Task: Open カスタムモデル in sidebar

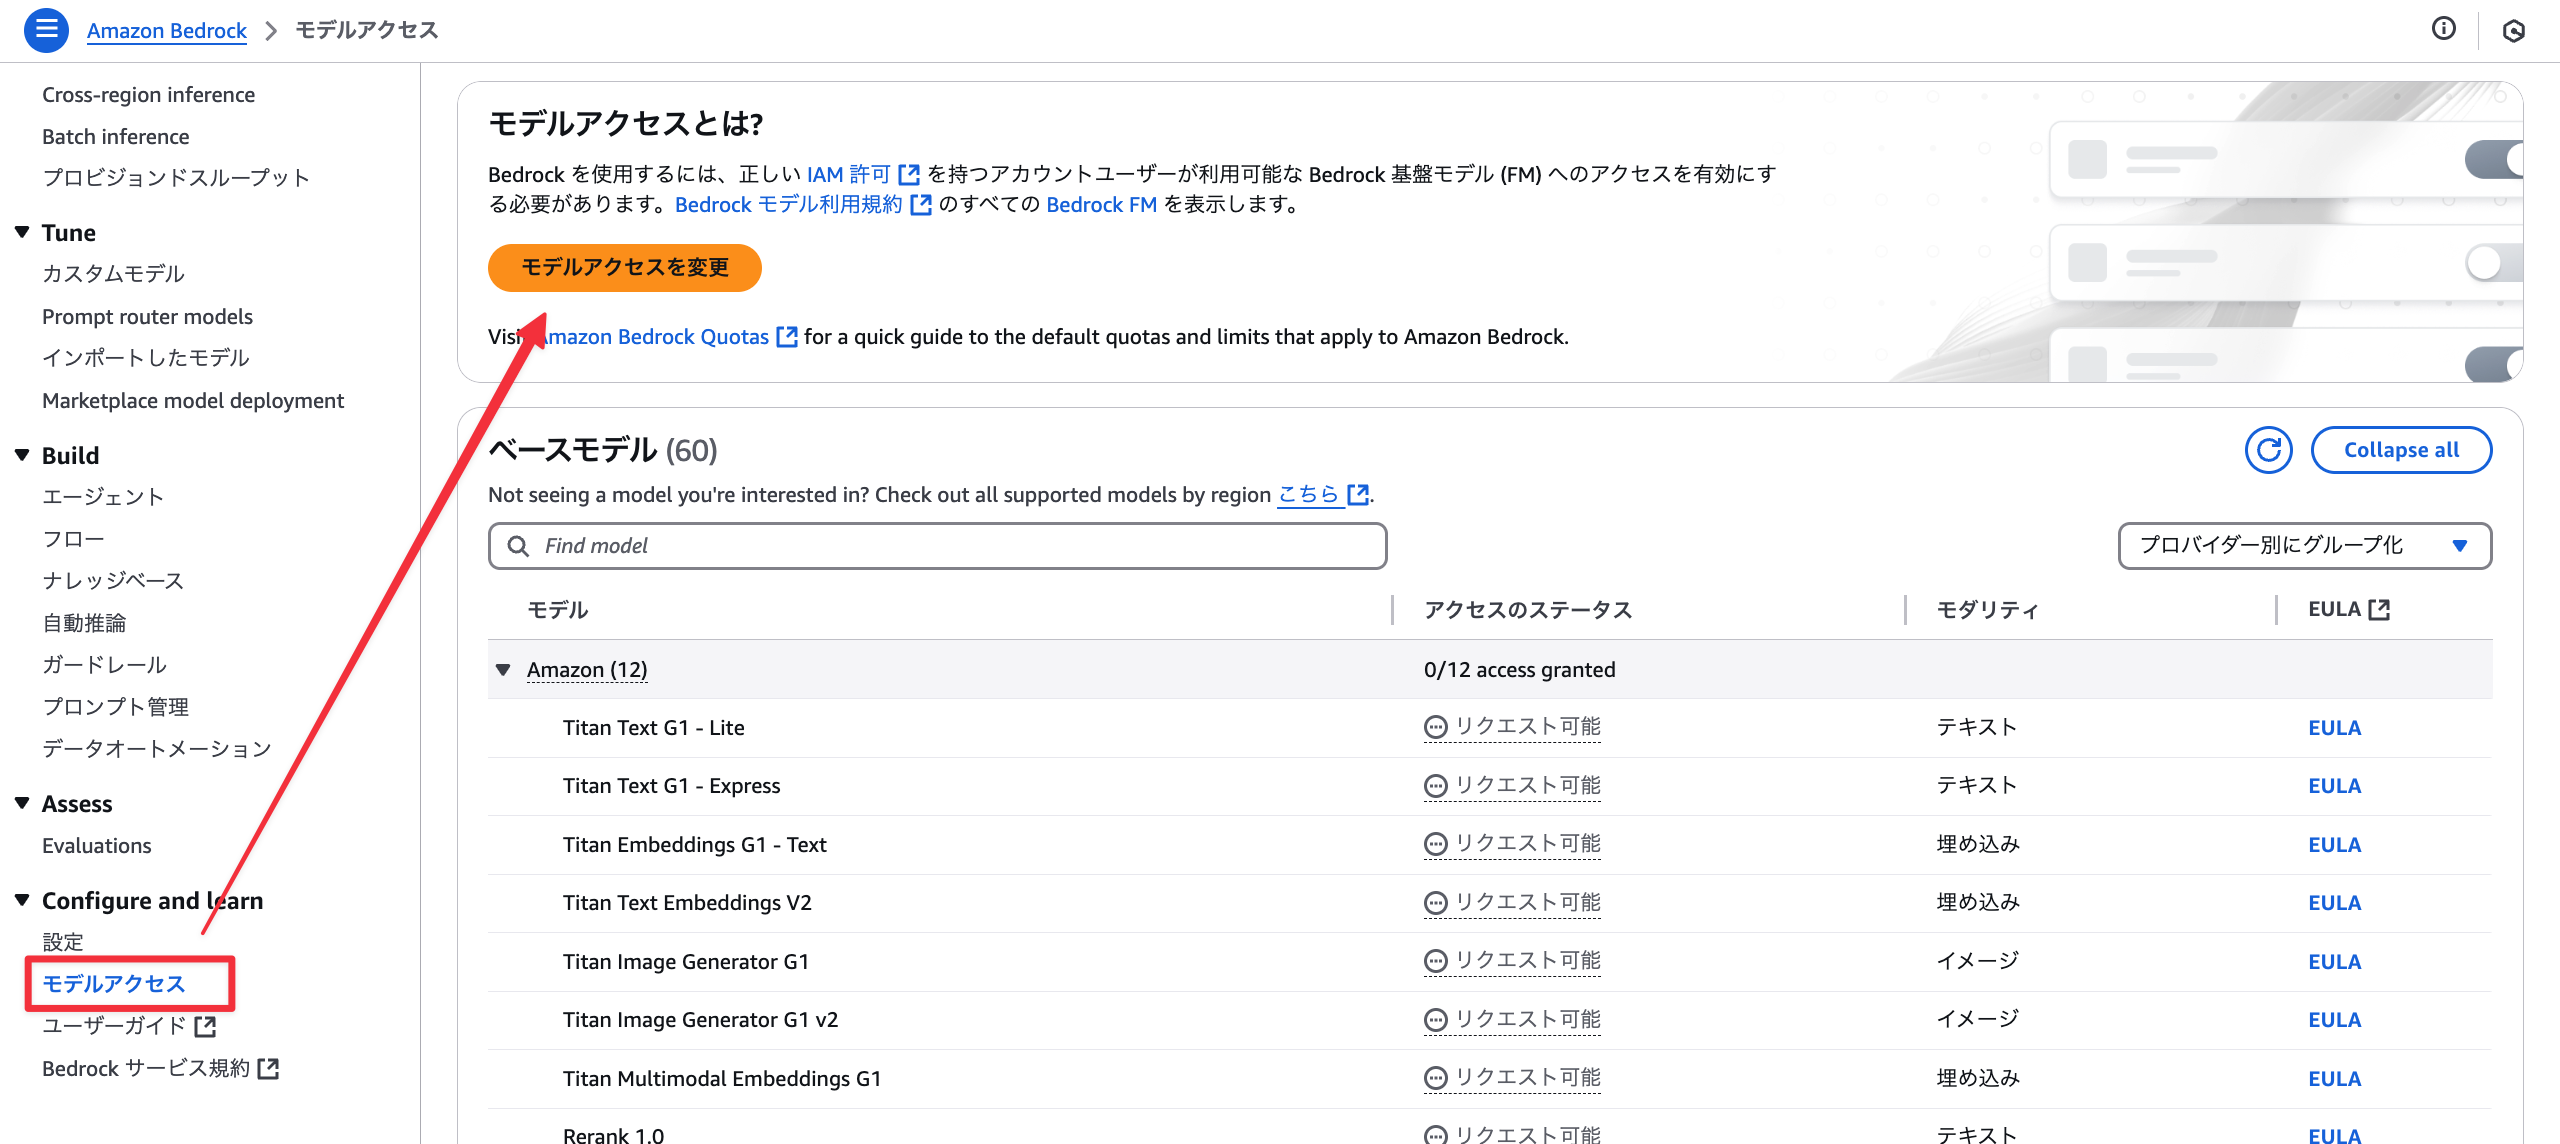Action: point(113,274)
